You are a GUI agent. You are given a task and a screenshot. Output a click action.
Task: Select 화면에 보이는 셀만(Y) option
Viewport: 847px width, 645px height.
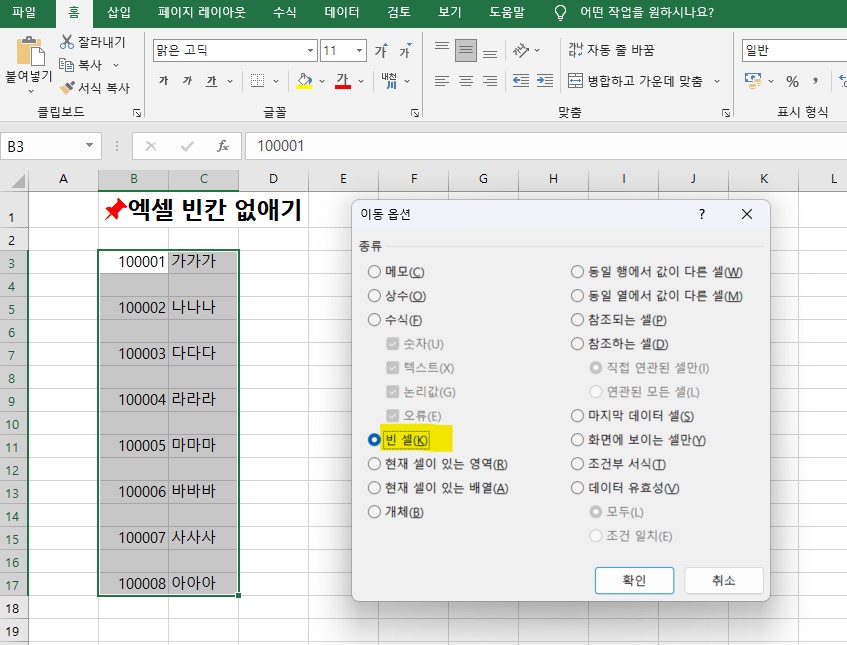click(577, 440)
